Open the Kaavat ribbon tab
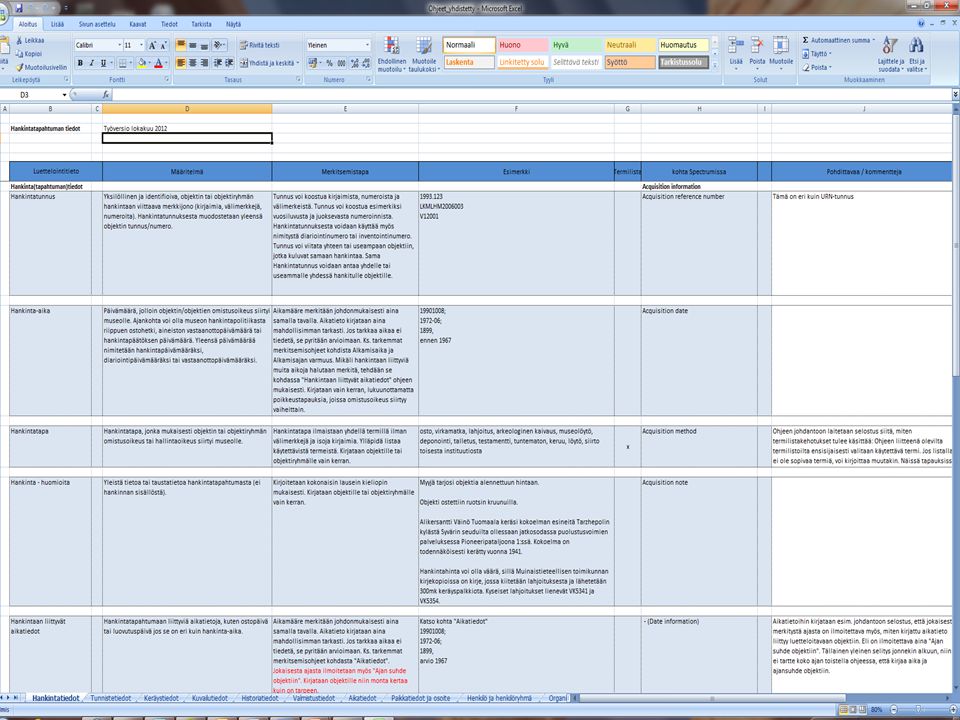 [138, 24]
